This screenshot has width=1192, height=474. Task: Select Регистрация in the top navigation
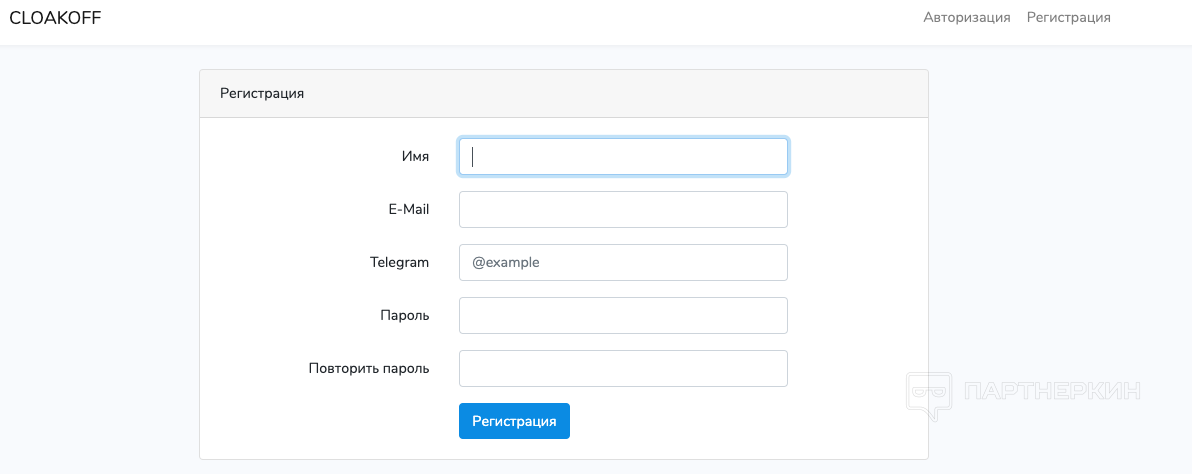tap(1068, 18)
